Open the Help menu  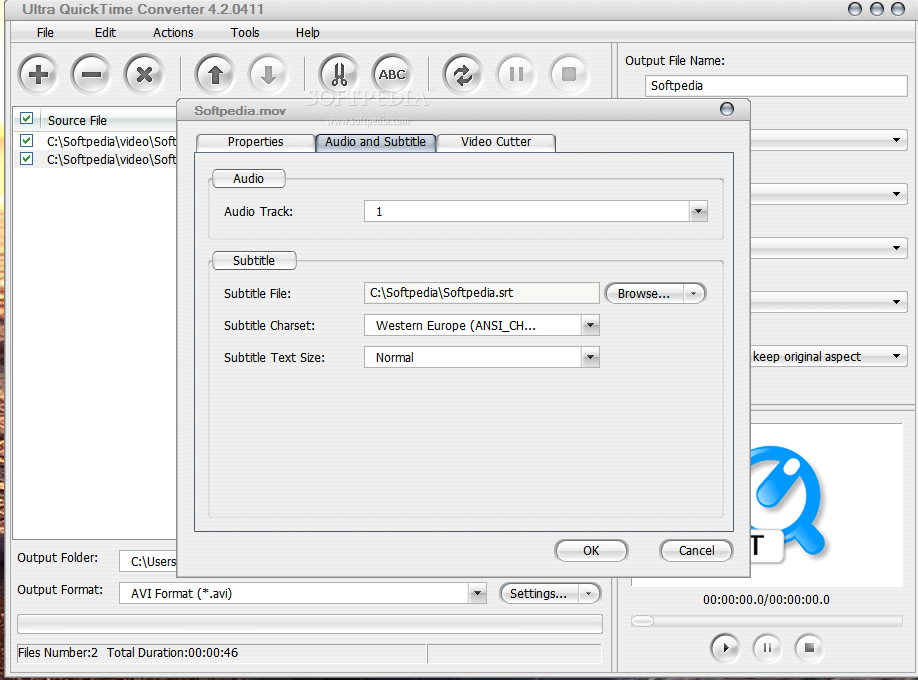coord(307,33)
